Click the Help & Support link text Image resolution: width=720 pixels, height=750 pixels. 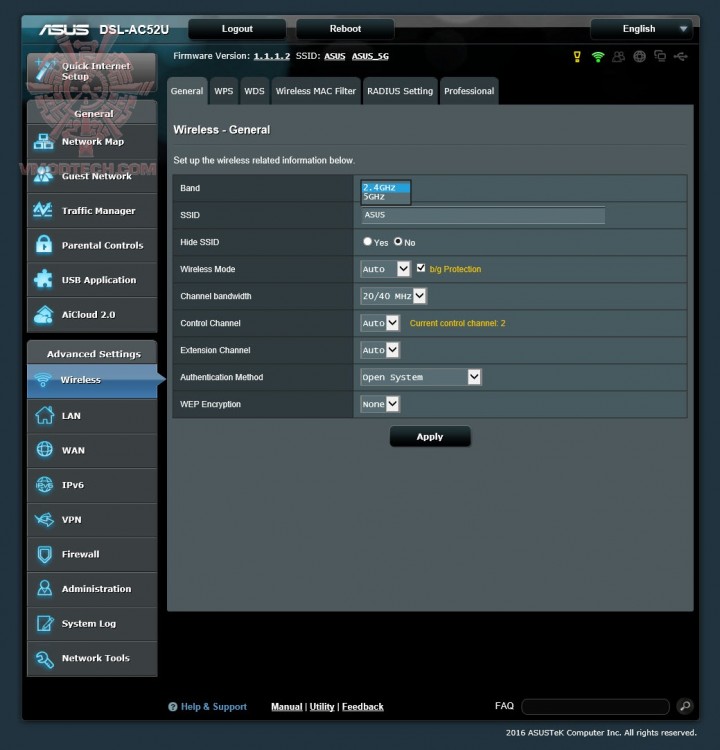point(214,706)
